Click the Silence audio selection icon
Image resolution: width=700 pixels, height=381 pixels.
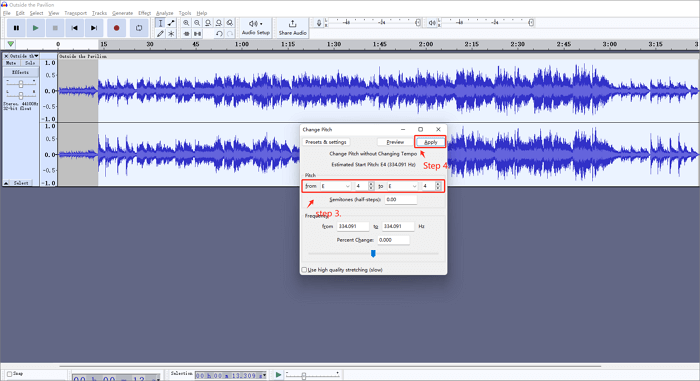(197, 33)
